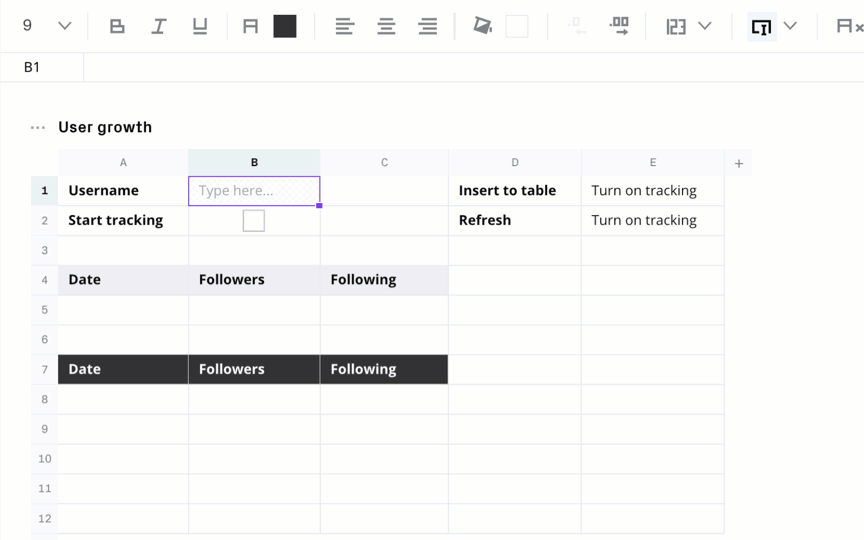Click the formula bar input area
Image resolution: width=864 pixels, height=540 pixels.
(x=474, y=67)
